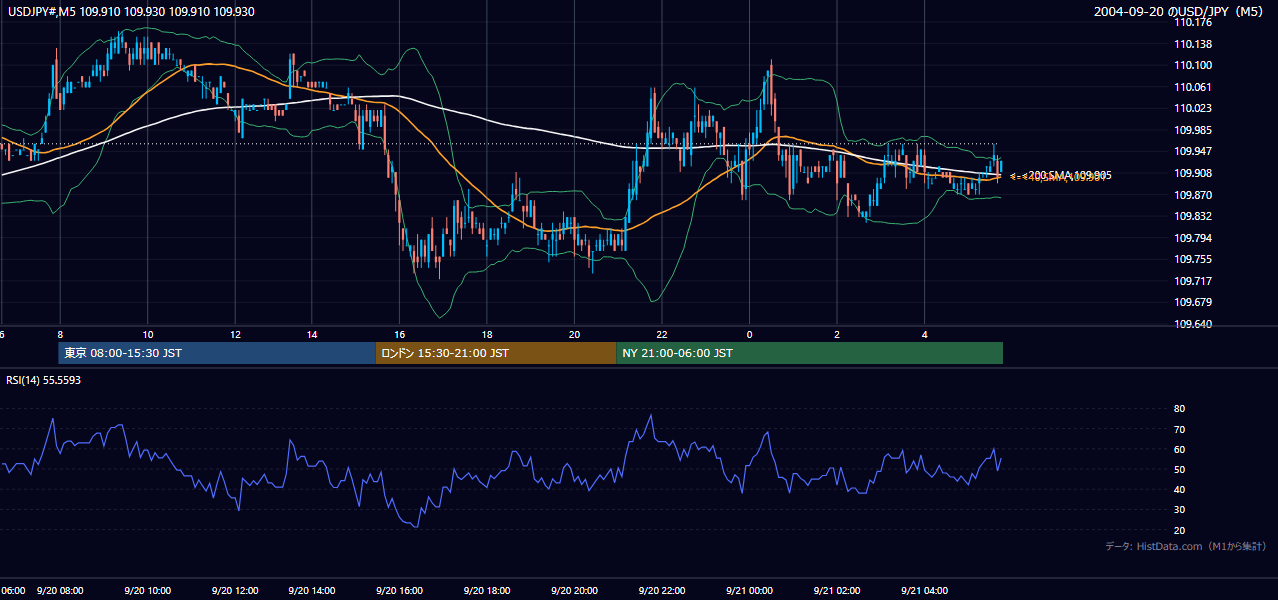Click the 9/21 04:00 time label
The width and height of the screenshot is (1278, 600).
point(925,590)
